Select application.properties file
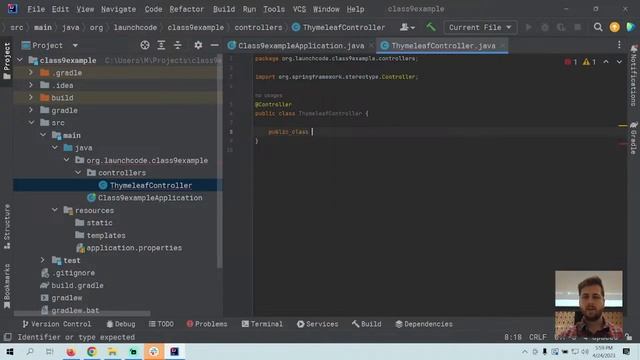 click(x=134, y=248)
